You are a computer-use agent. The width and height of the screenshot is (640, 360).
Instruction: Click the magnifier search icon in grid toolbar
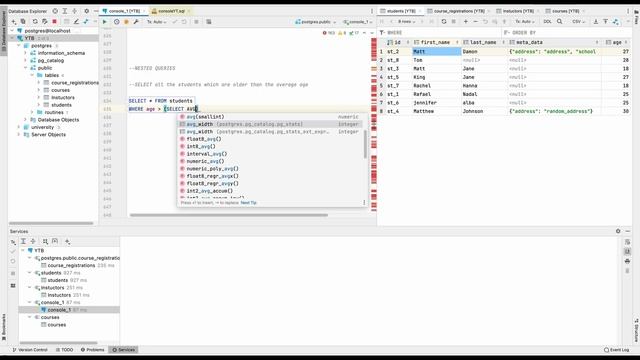(x=560, y=22)
